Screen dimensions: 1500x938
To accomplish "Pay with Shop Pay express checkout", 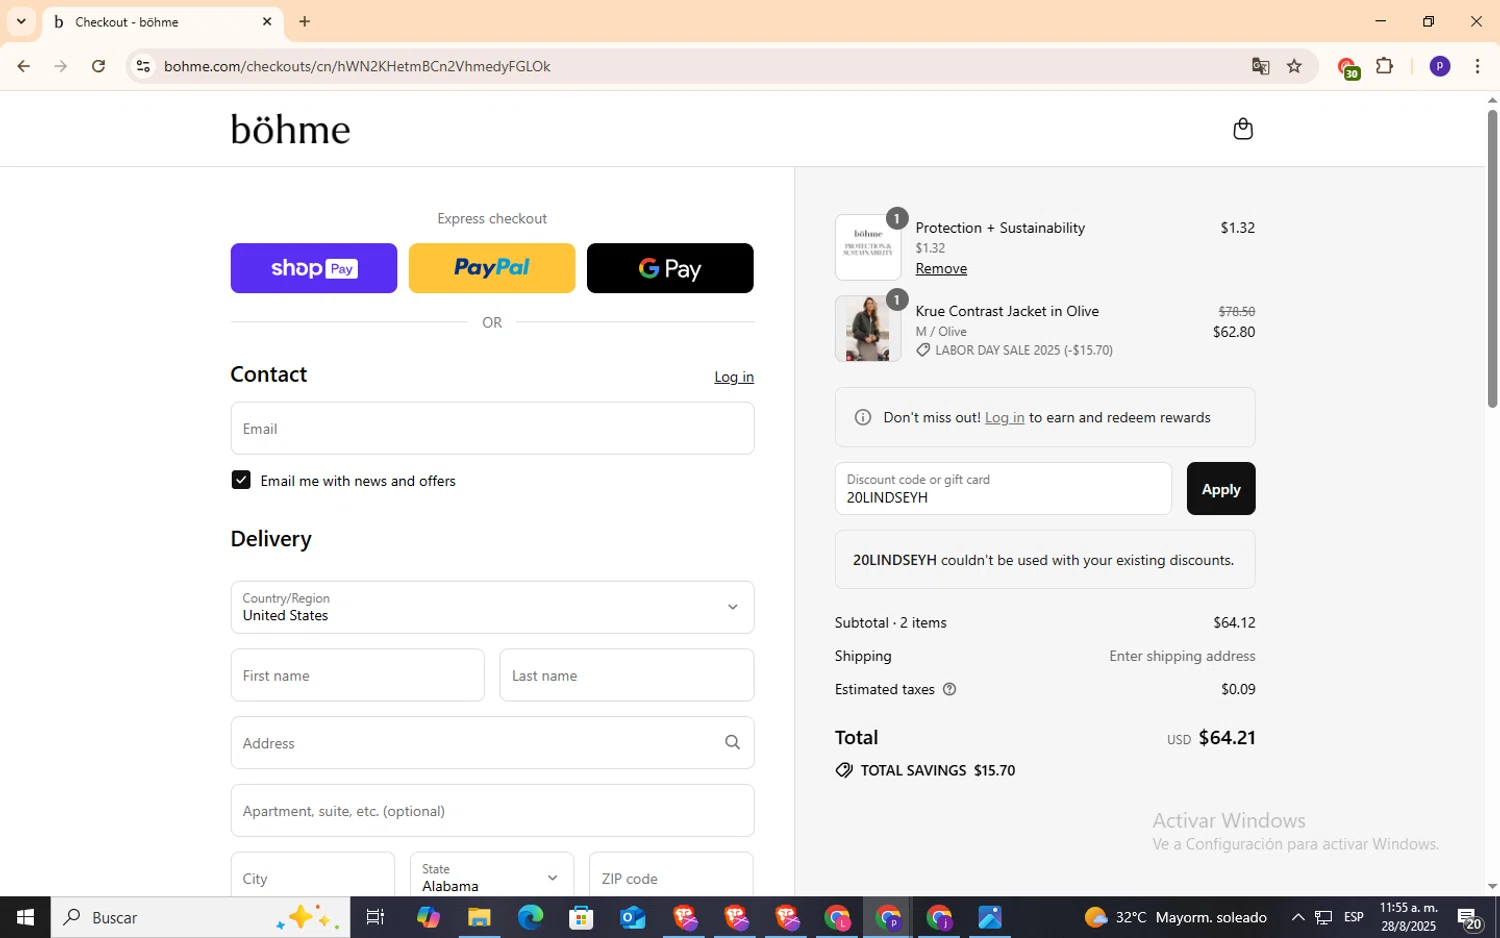I will [x=314, y=268].
